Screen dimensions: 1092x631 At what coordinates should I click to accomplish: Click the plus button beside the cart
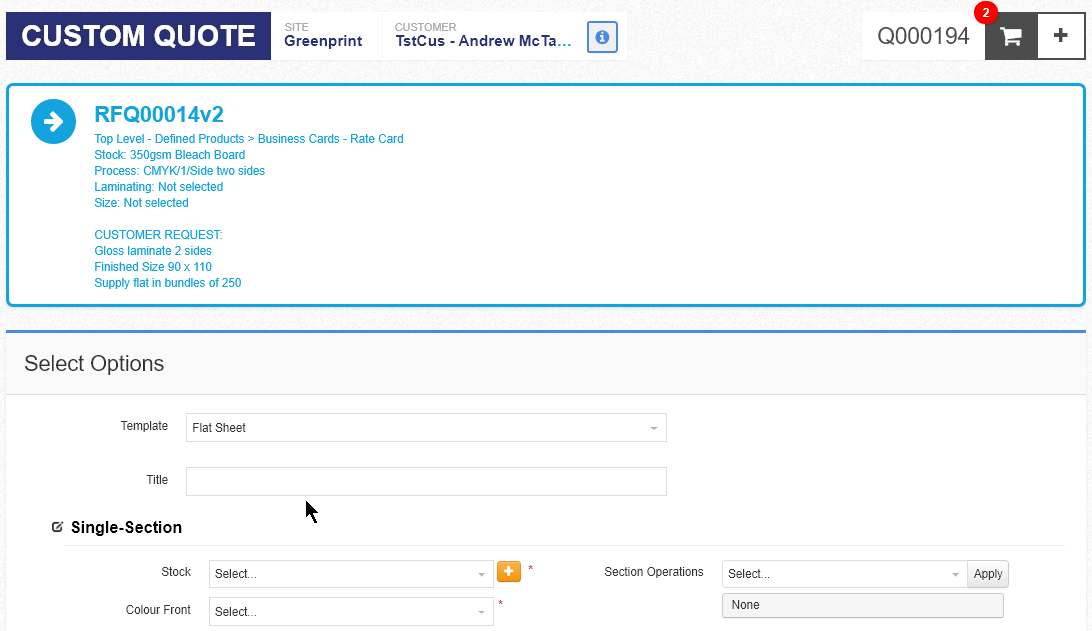coord(1061,36)
